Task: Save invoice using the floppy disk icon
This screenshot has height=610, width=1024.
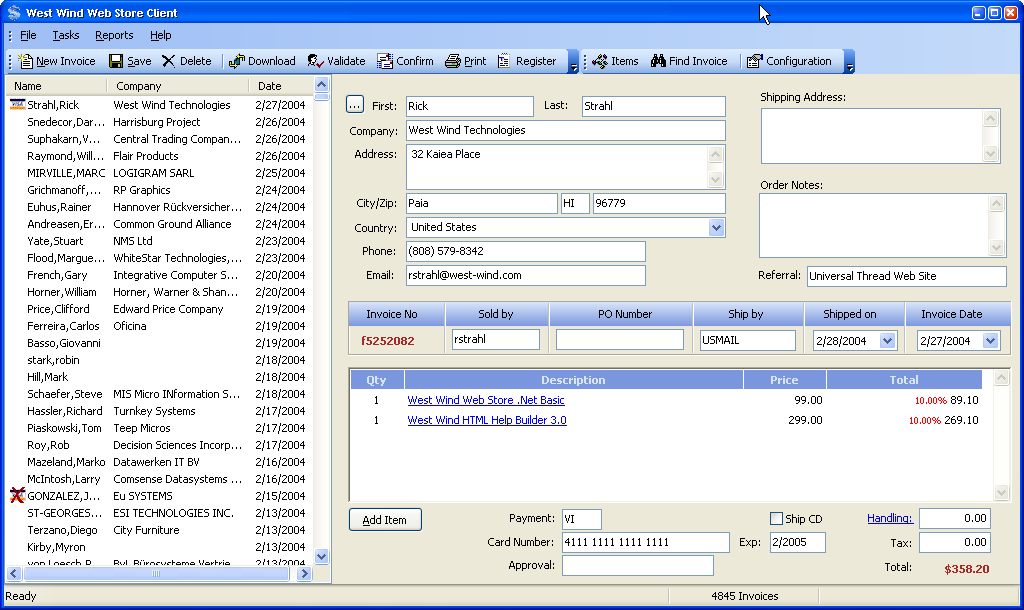Action: click(x=116, y=61)
